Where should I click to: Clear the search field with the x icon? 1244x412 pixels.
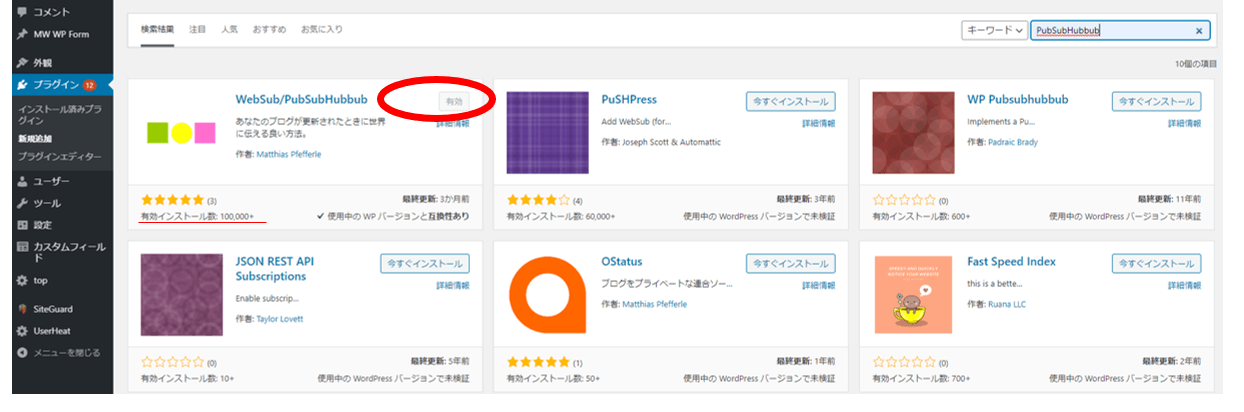tap(1199, 31)
